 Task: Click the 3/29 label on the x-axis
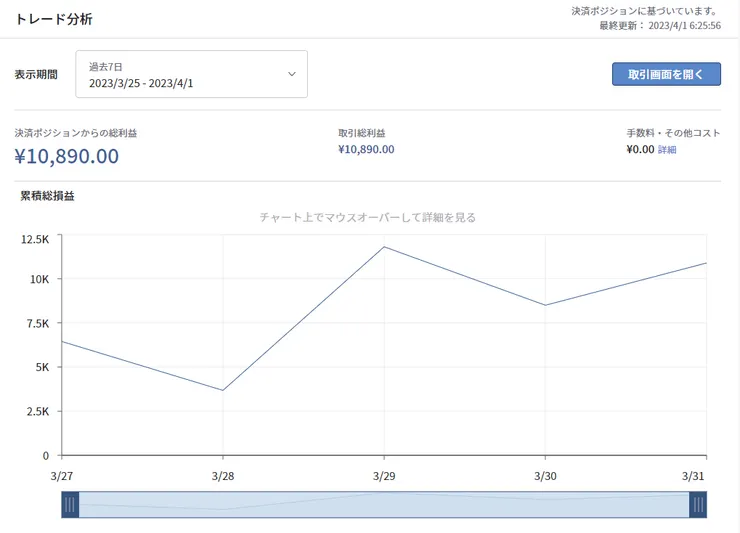point(384,476)
